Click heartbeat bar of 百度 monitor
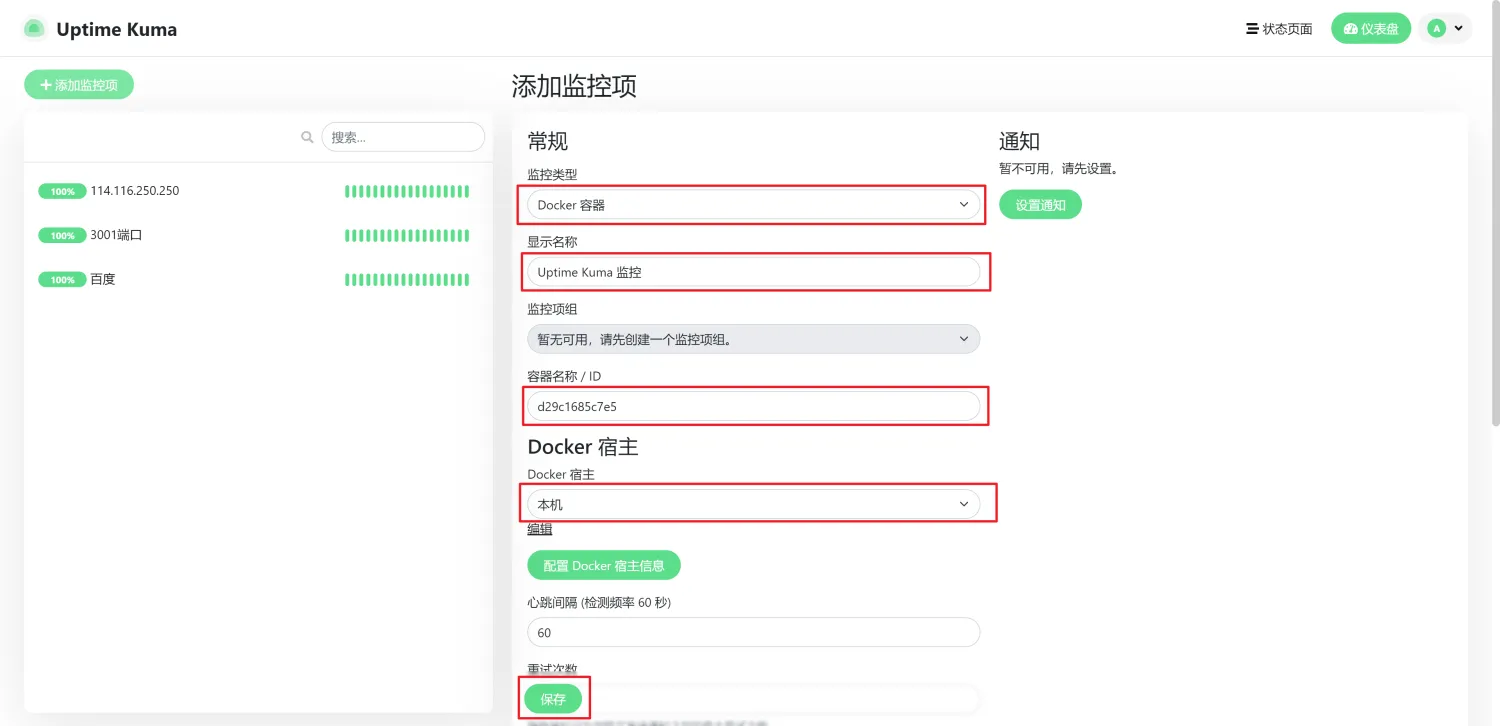1500x726 pixels. [406, 280]
